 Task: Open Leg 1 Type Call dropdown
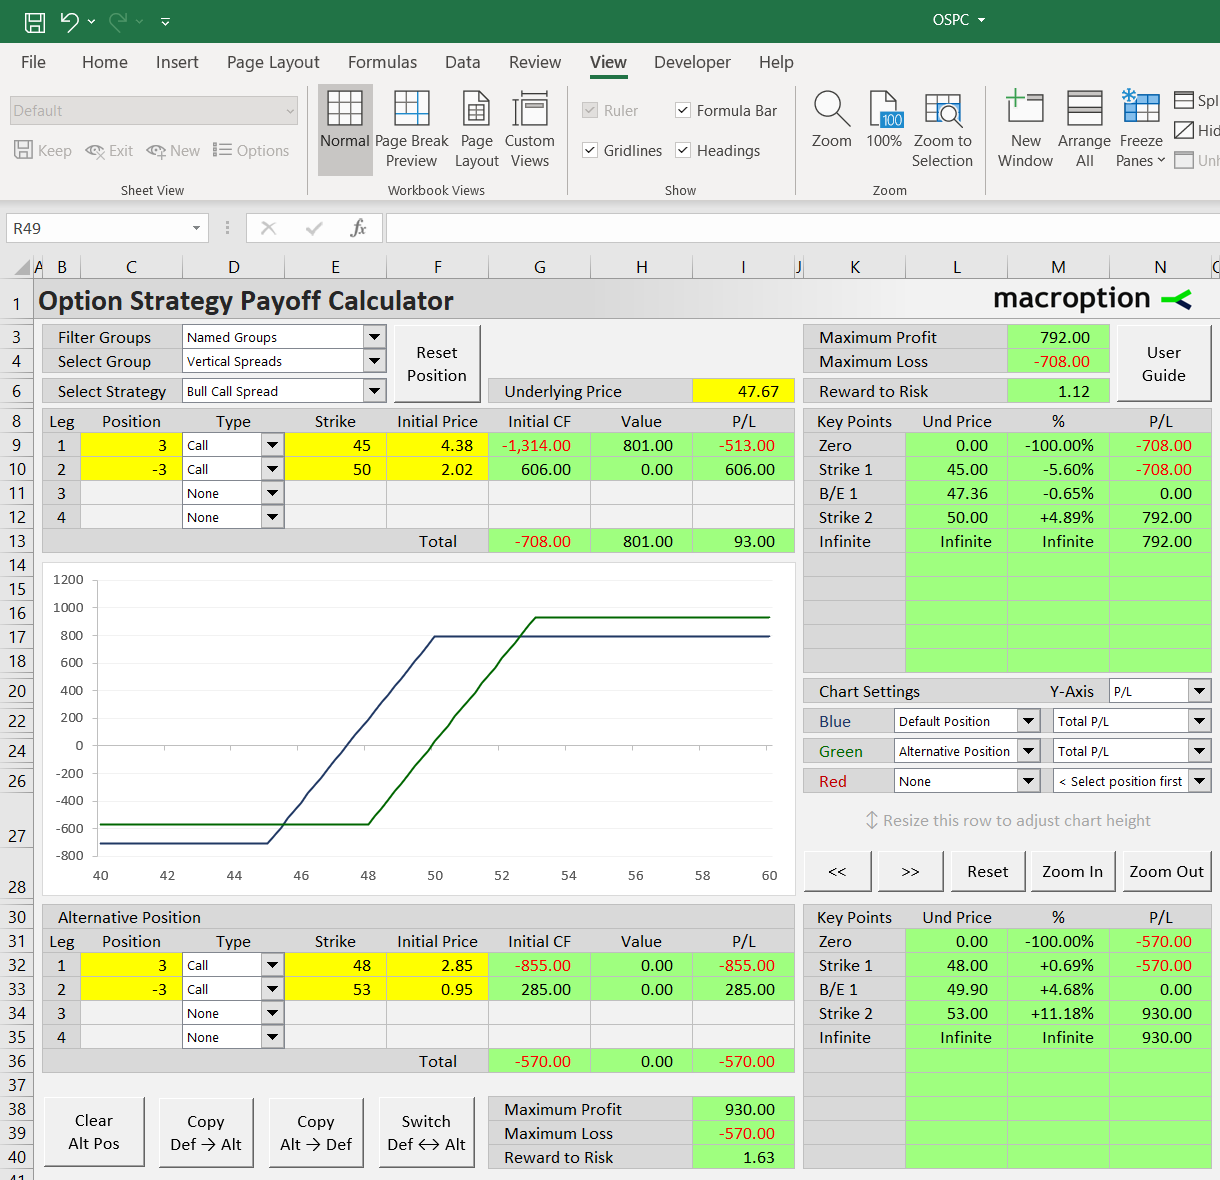272,445
